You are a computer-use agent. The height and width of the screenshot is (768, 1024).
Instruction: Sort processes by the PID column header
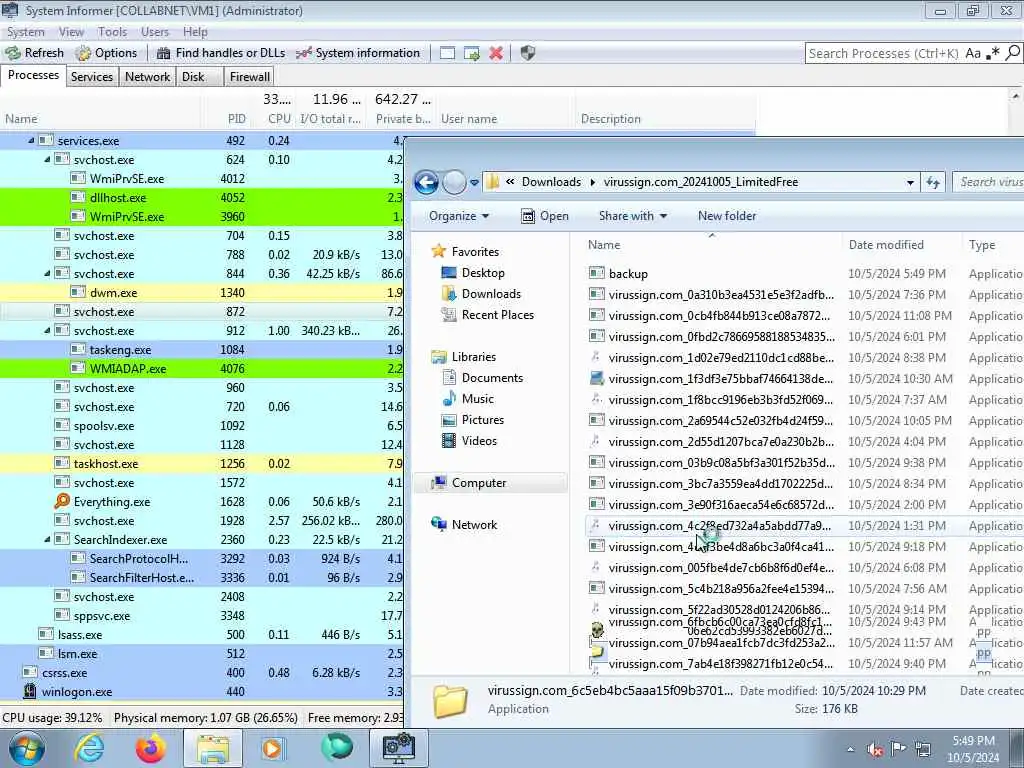coord(236,119)
